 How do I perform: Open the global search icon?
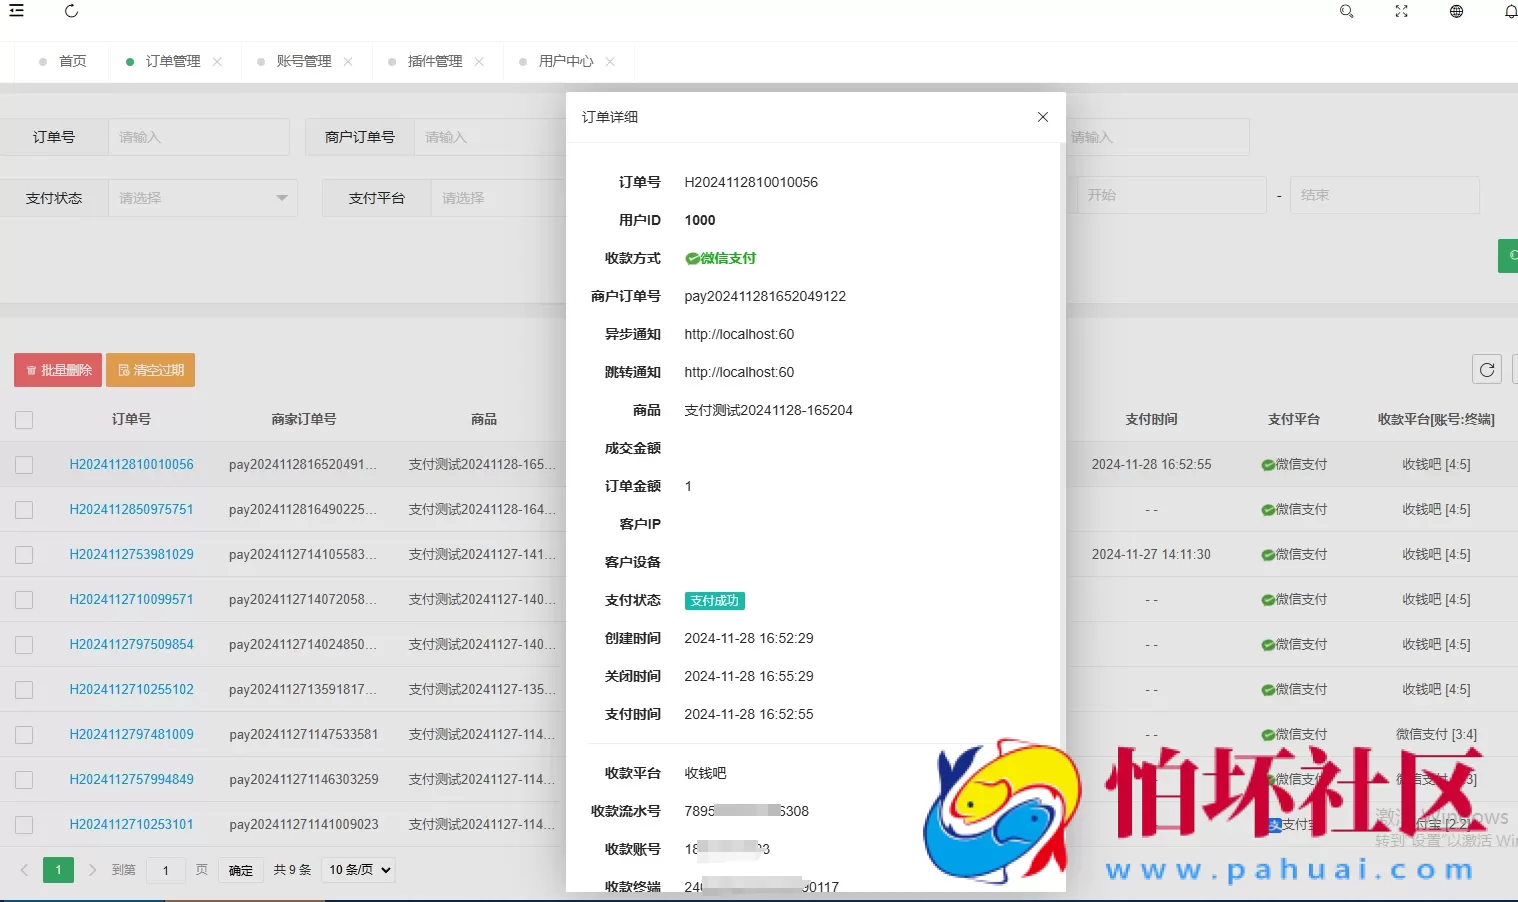click(x=1346, y=11)
